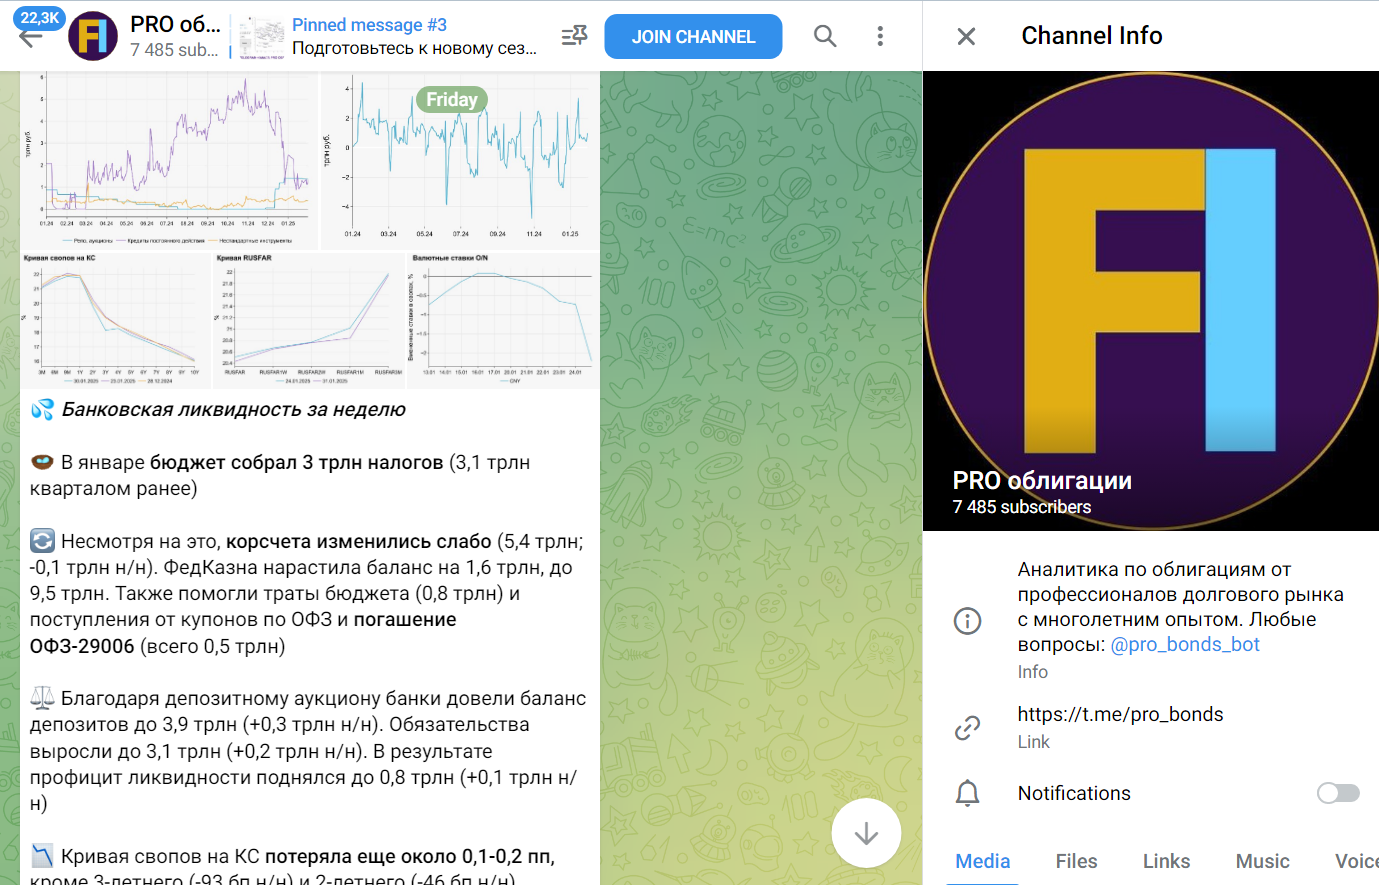The height and width of the screenshot is (885, 1379).
Task: Toggle the Notifications switch
Action: (x=1338, y=793)
